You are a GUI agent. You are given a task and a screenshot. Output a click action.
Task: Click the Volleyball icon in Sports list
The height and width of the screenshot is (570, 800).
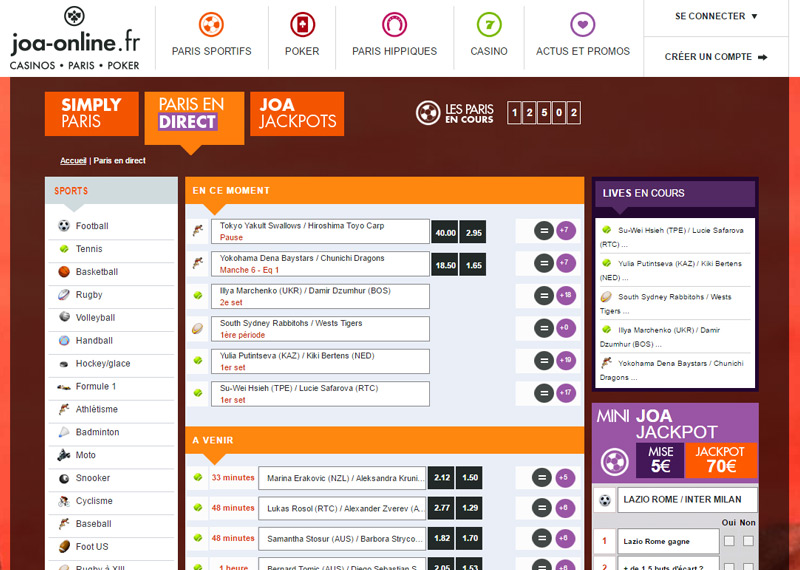pyautogui.click(x=64, y=317)
